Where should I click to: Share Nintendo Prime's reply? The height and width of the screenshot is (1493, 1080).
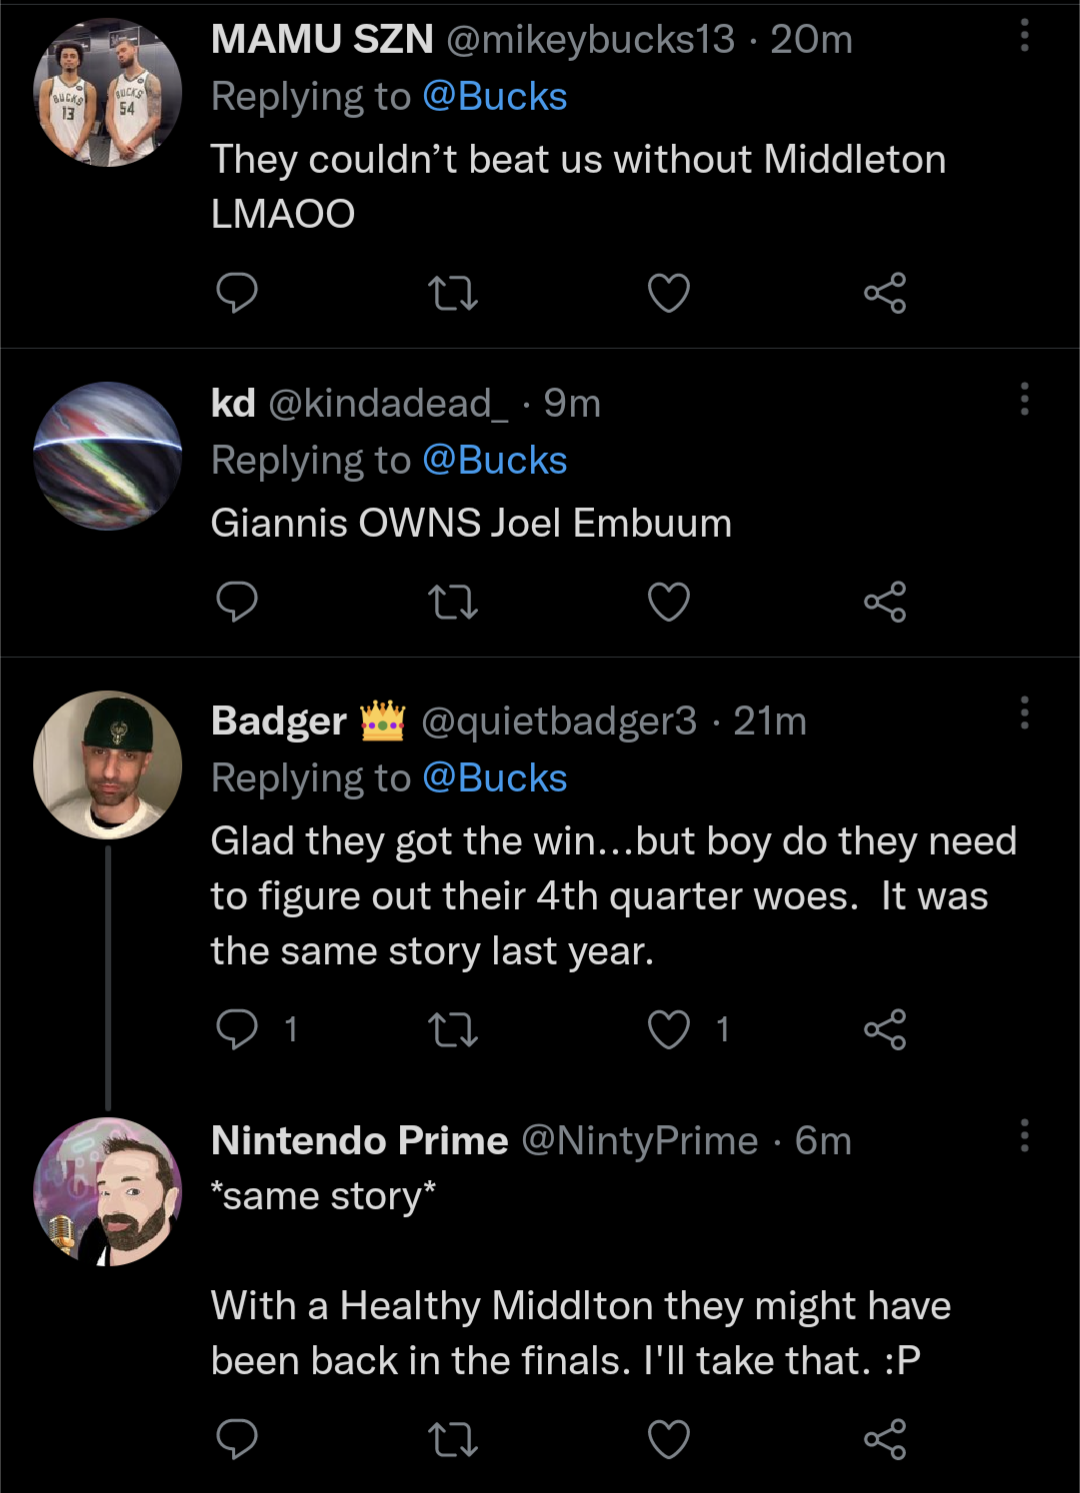(x=885, y=1439)
